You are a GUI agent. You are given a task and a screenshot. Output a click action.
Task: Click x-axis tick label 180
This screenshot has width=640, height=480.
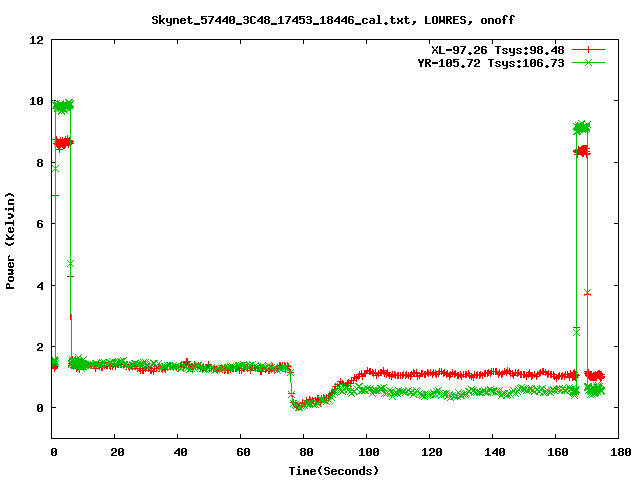pyautogui.click(x=618, y=452)
